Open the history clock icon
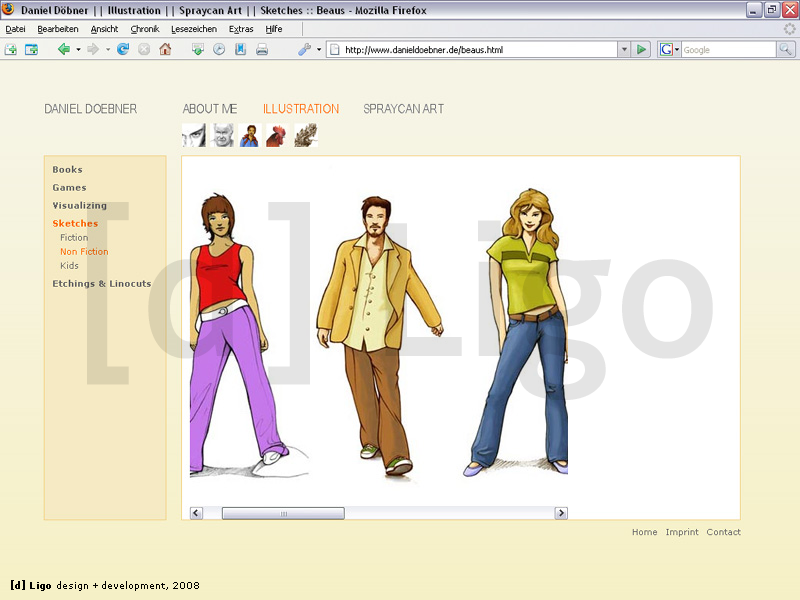The height and width of the screenshot is (600, 800). 219,49
